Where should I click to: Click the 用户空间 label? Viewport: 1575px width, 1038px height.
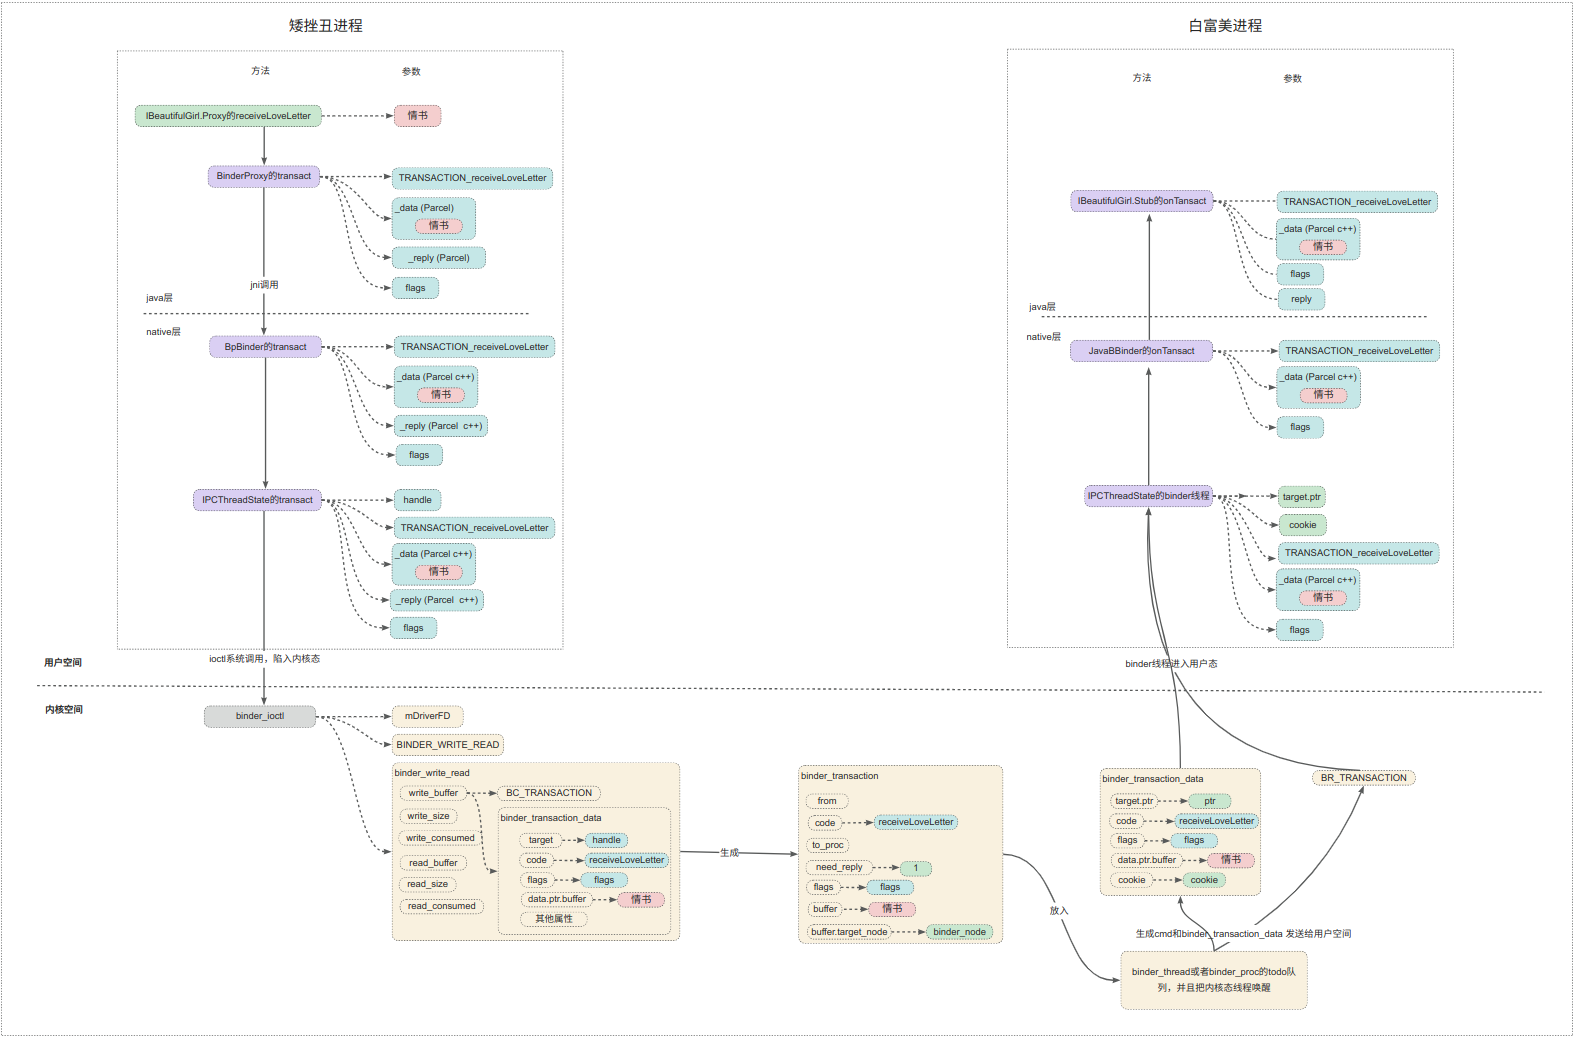tap(63, 662)
